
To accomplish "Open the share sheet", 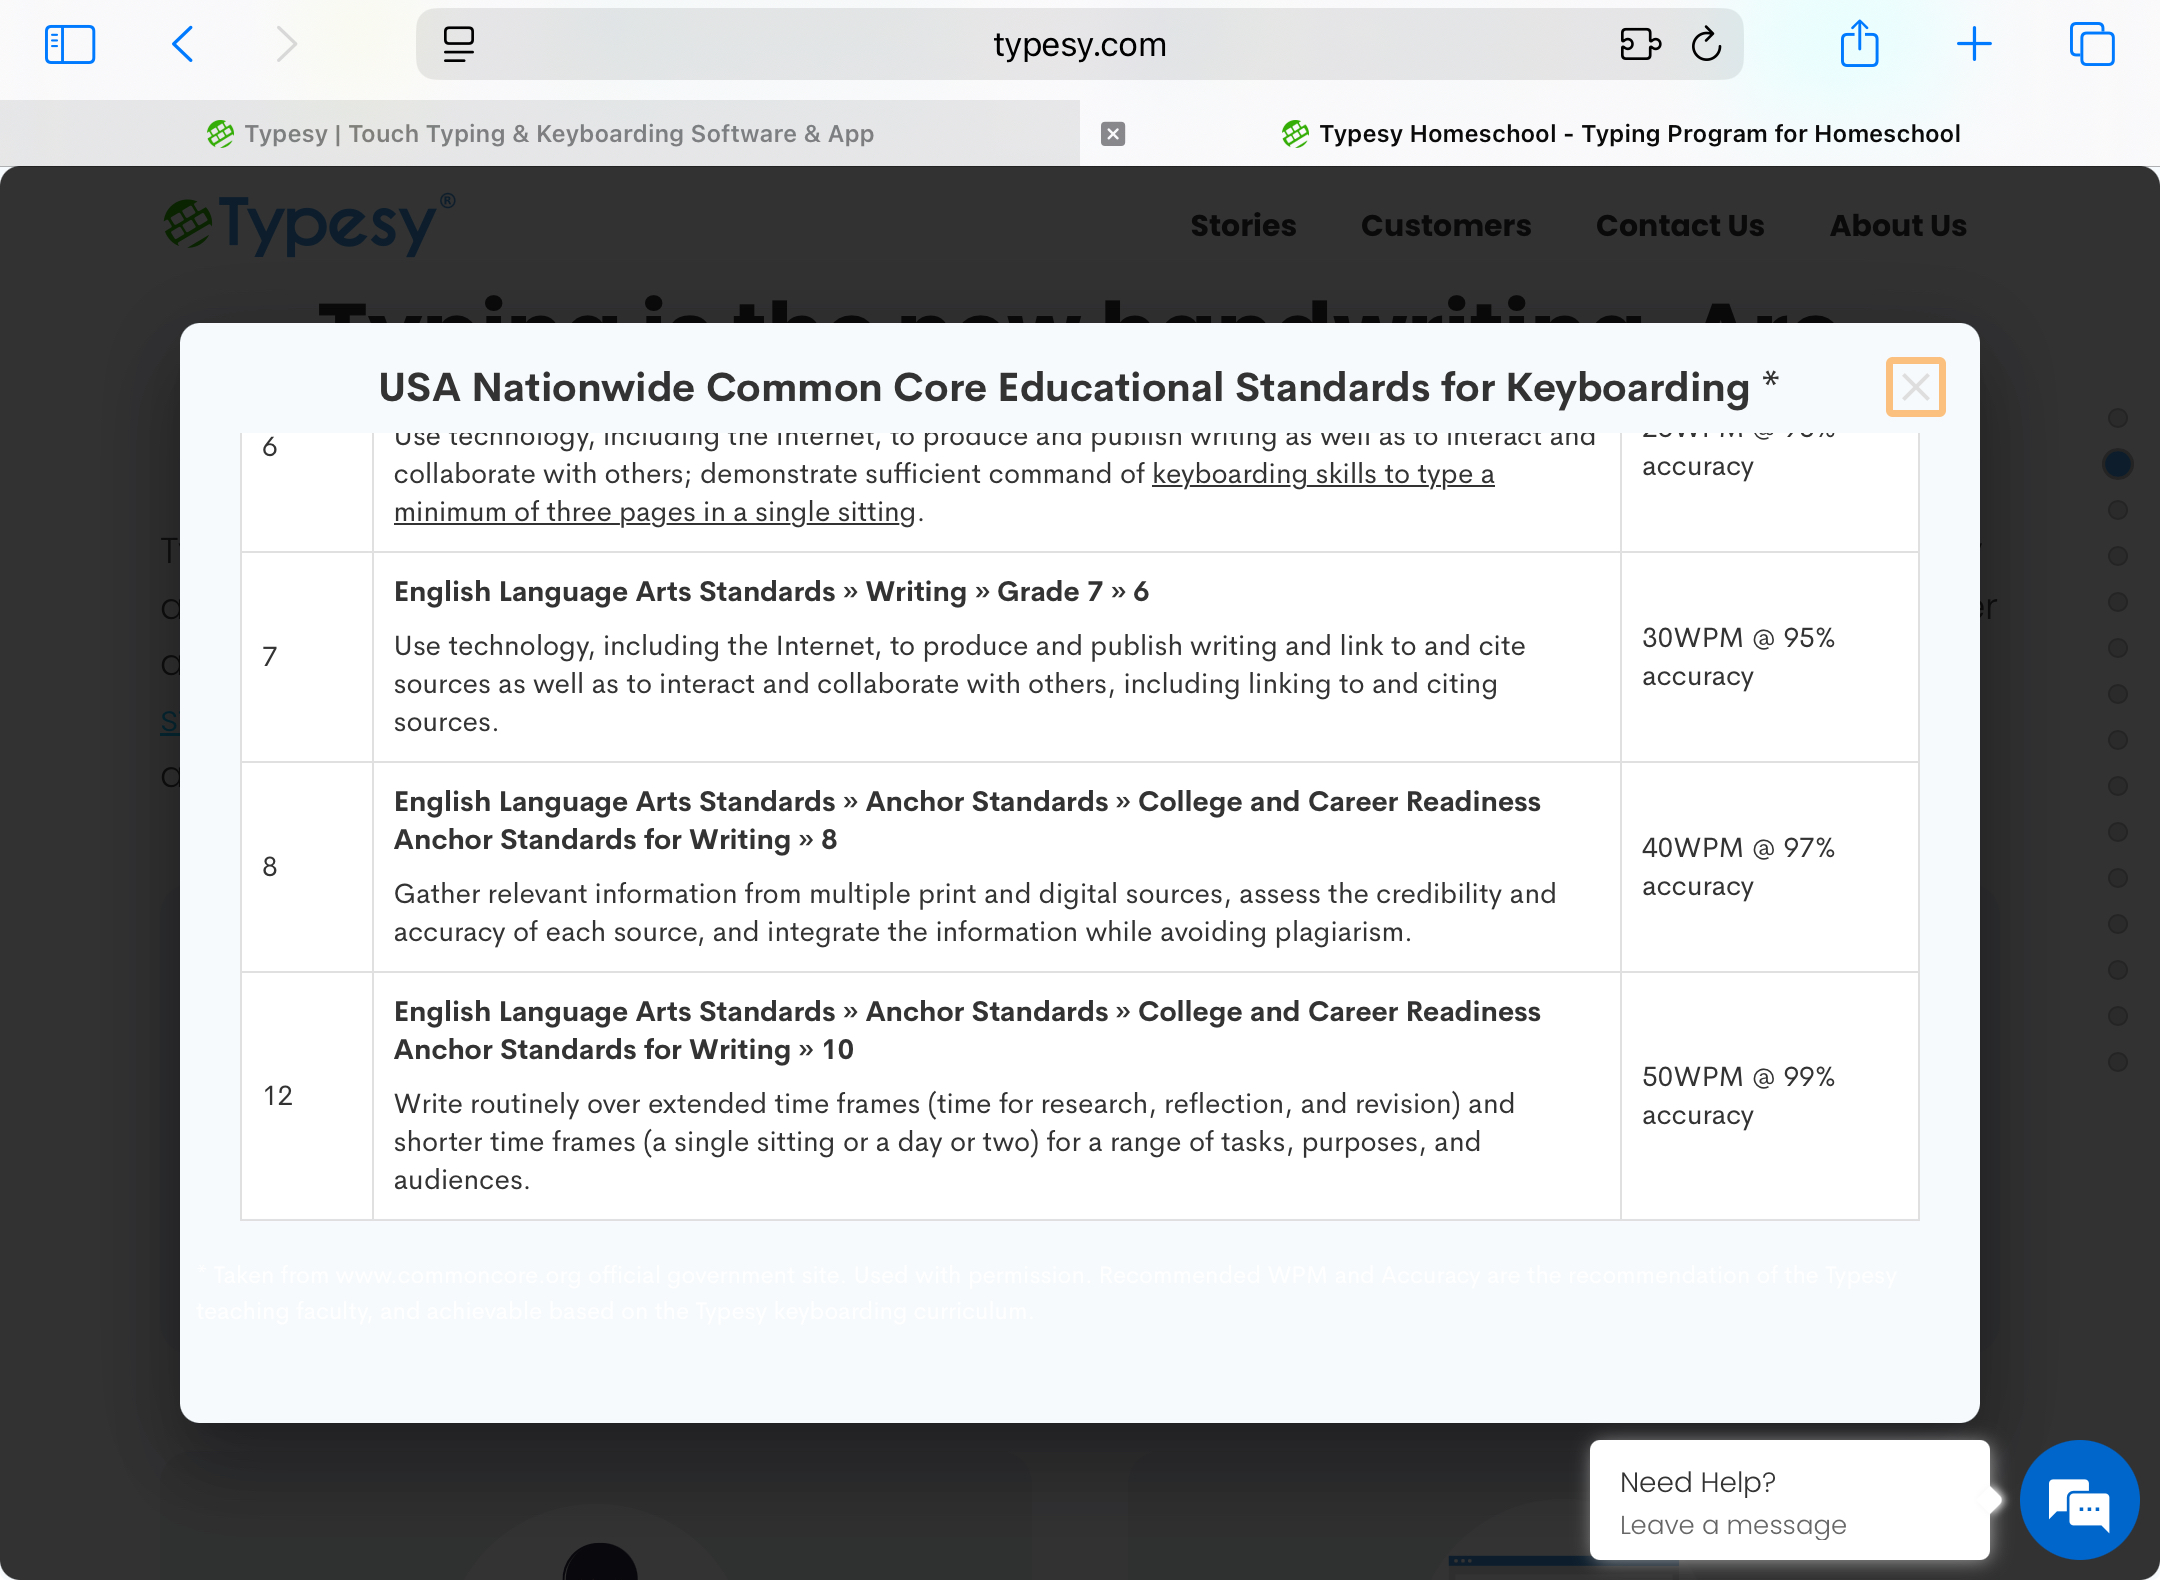I will tap(1859, 44).
